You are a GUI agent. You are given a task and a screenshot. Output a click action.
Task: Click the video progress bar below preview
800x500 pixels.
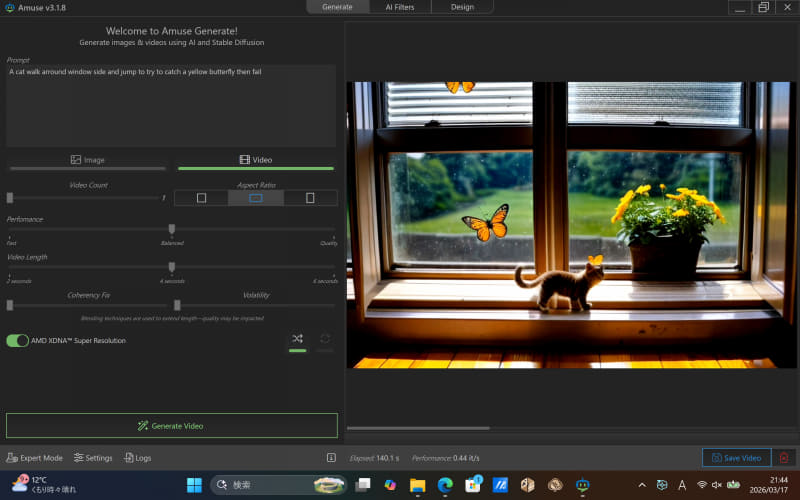pos(571,428)
